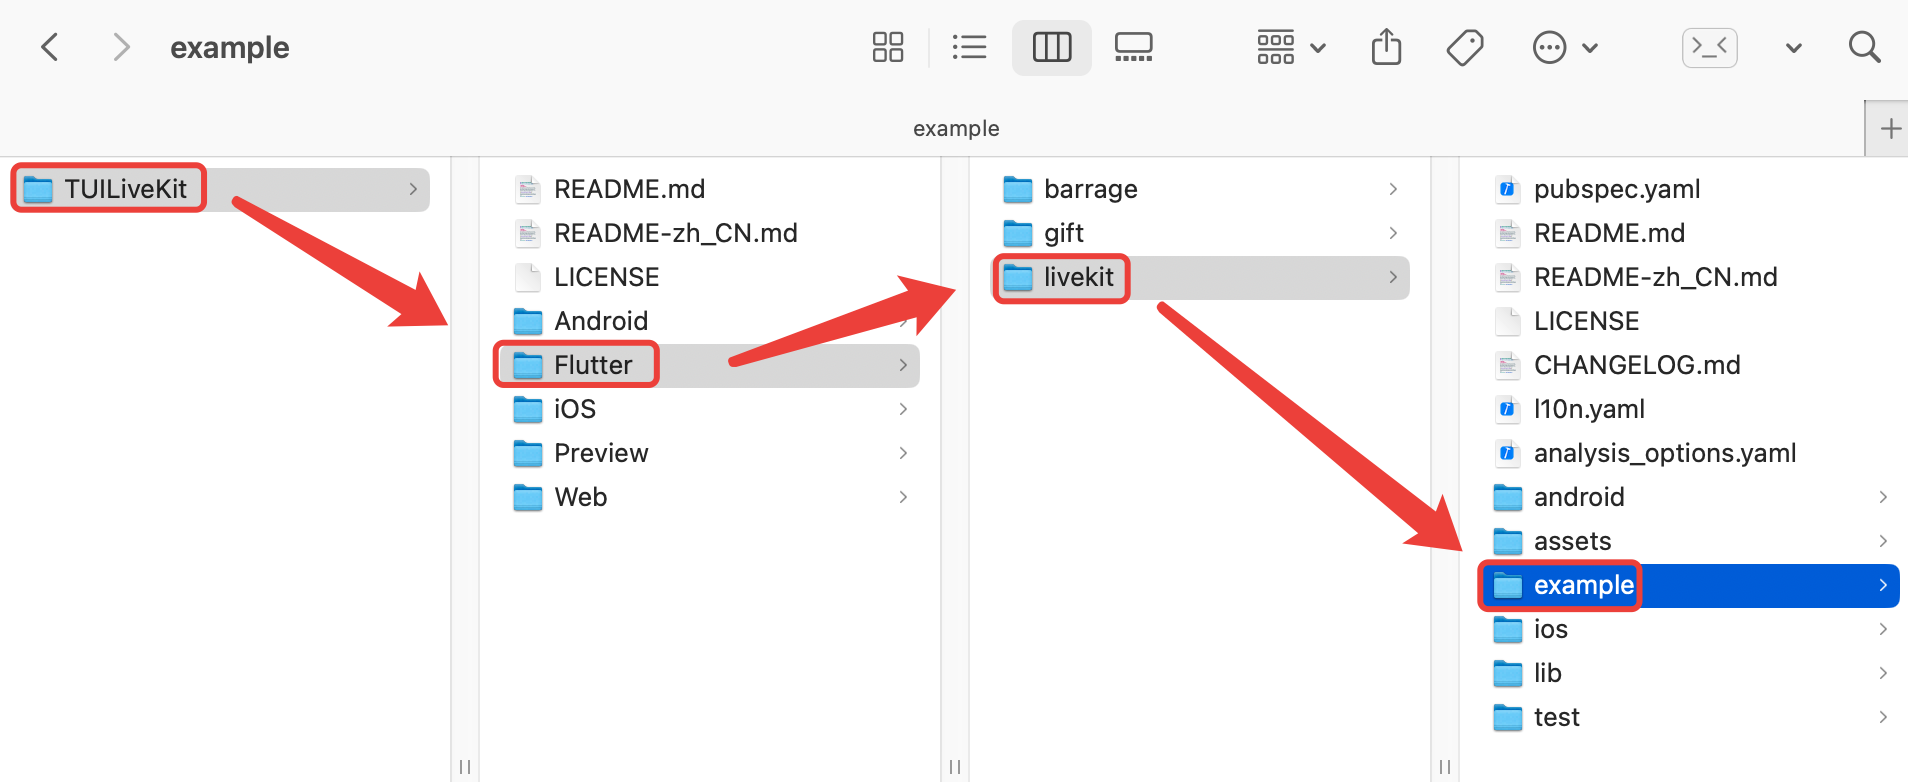Switch to gallery view
This screenshot has height=782, width=1908.
pyautogui.click(x=1134, y=47)
